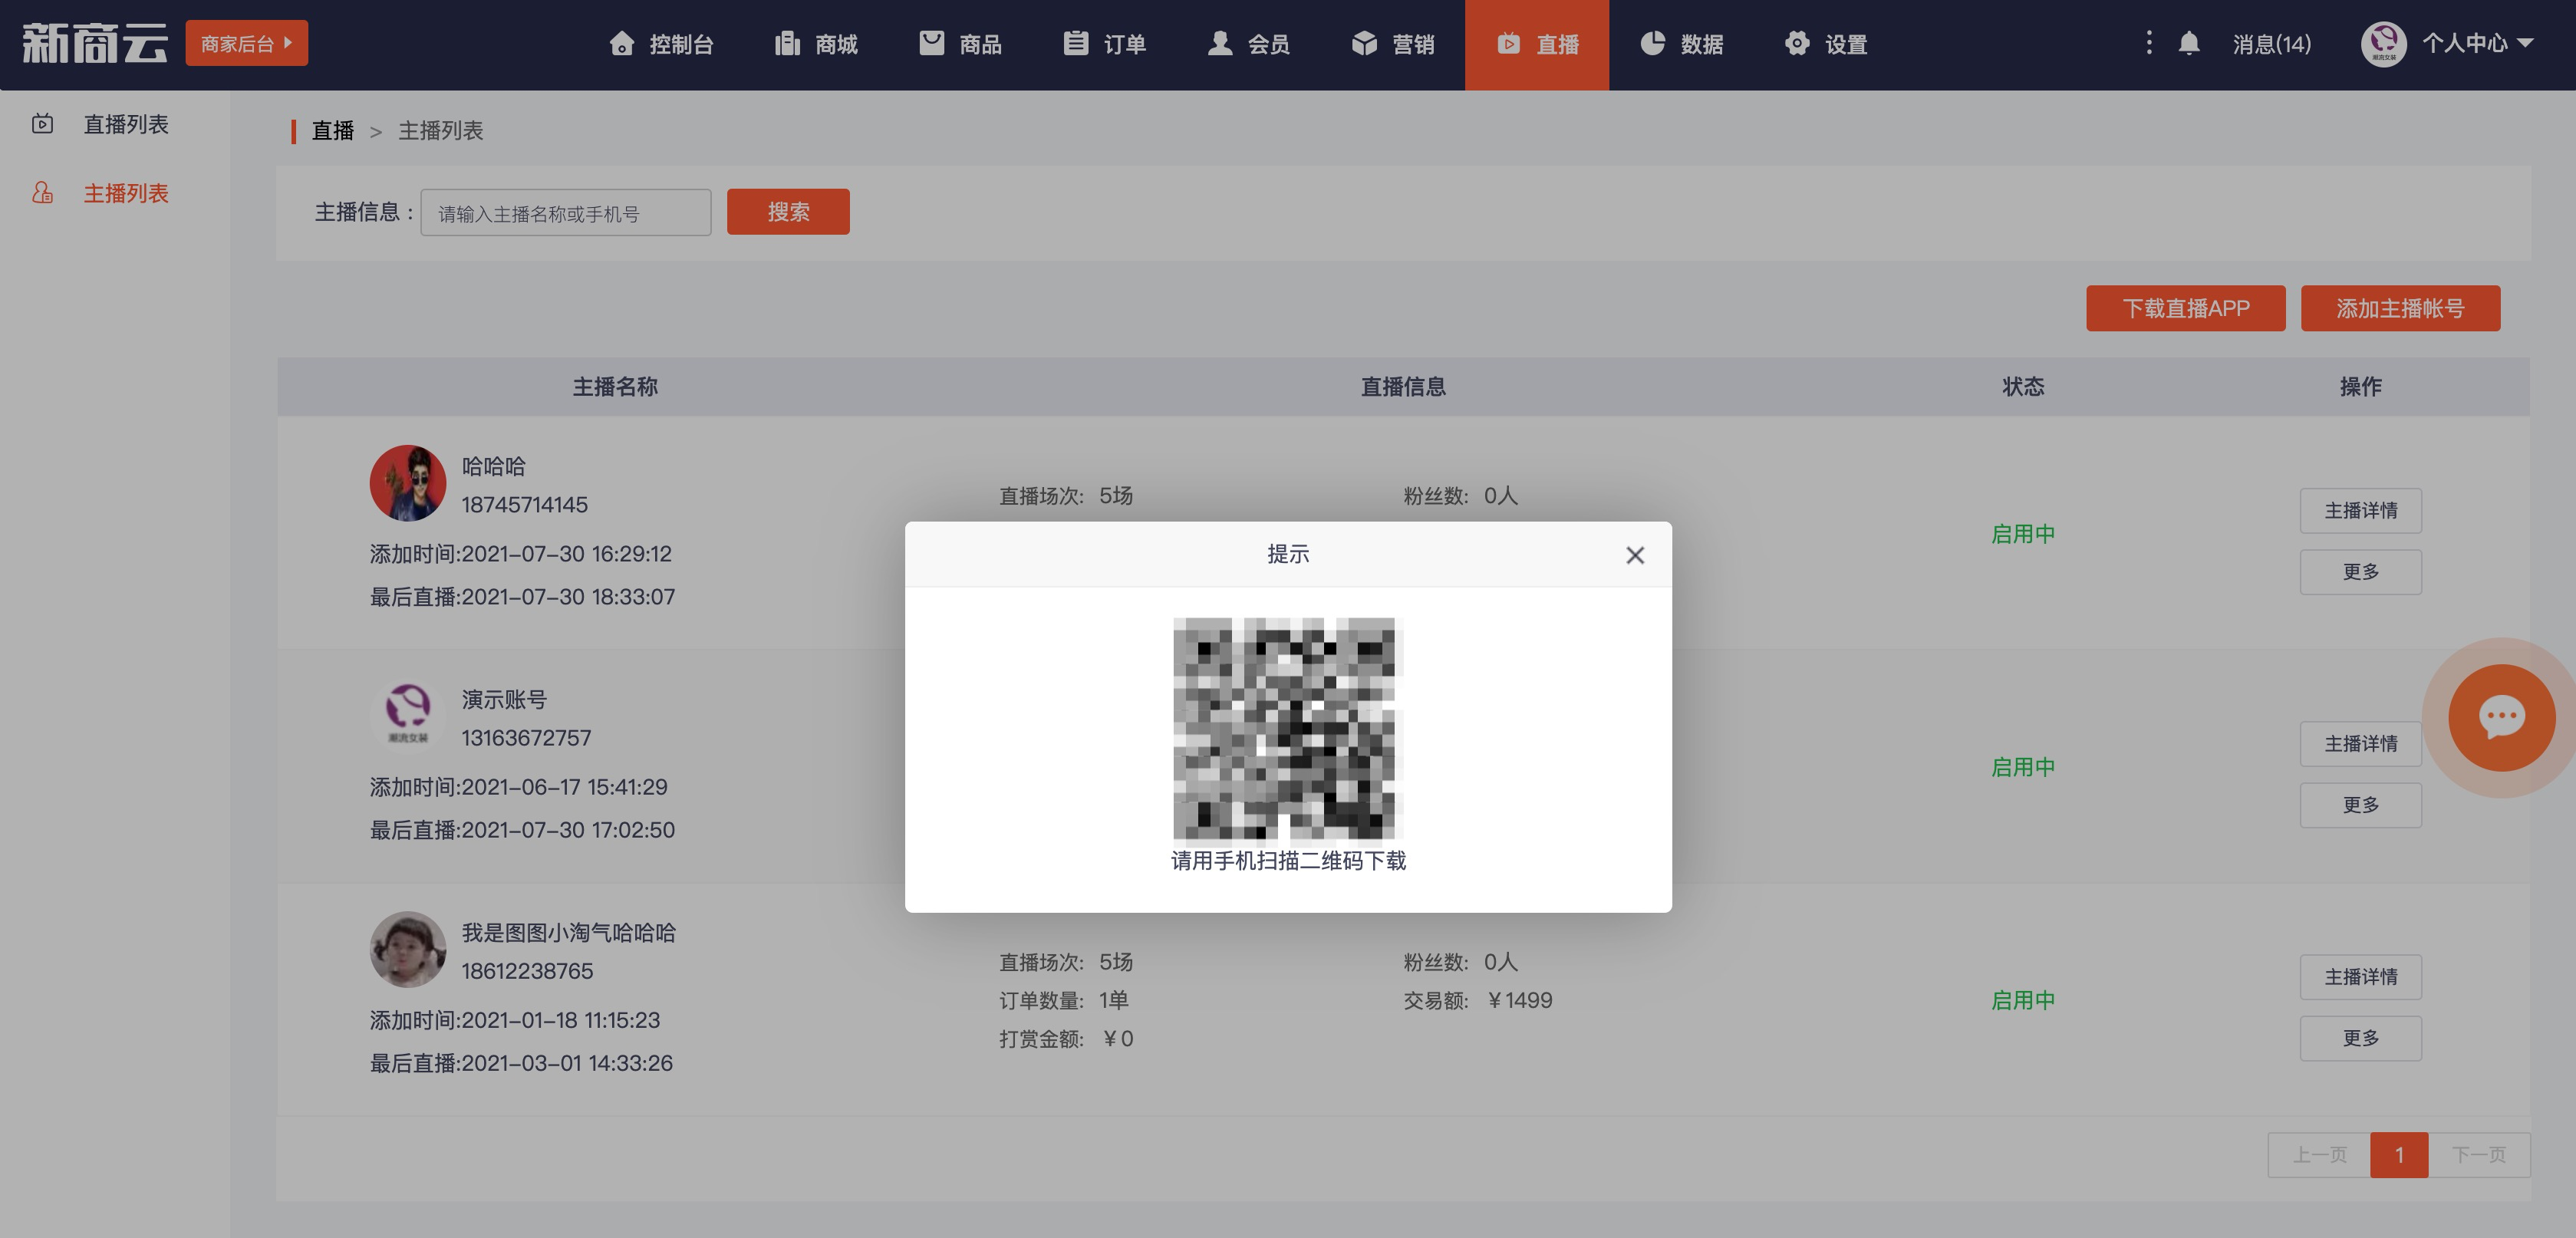Click the 营销 cube icon
The image size is (2576, 1238).
(1364, 44)
